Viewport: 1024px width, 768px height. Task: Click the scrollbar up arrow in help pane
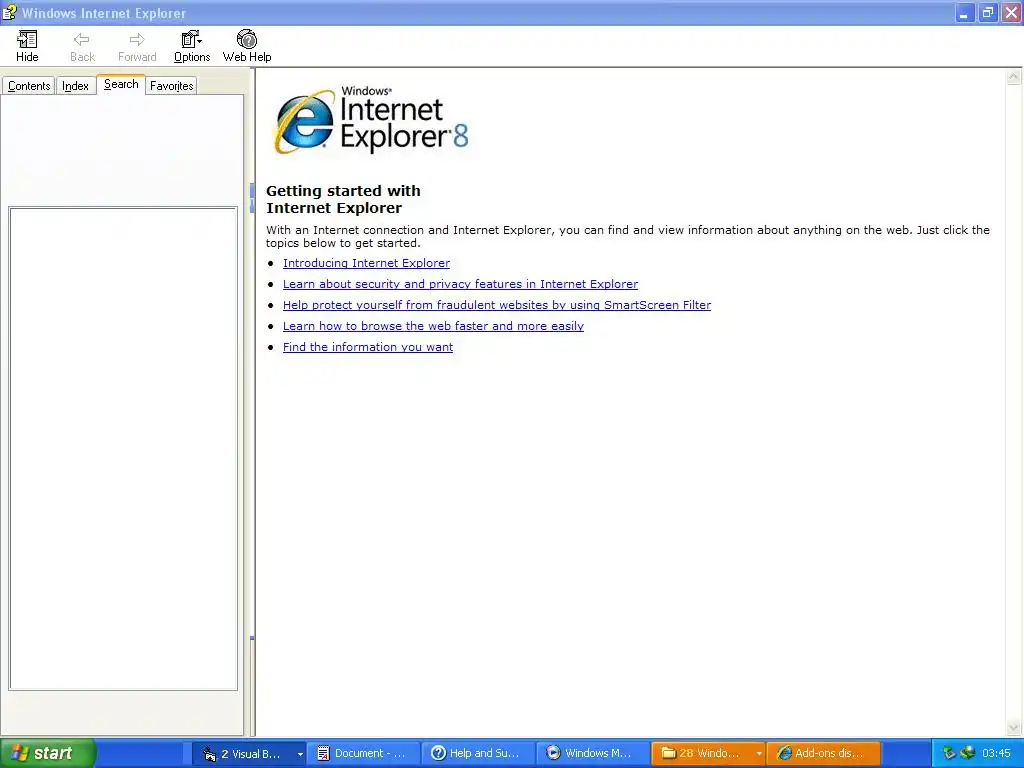[1014, 77]
